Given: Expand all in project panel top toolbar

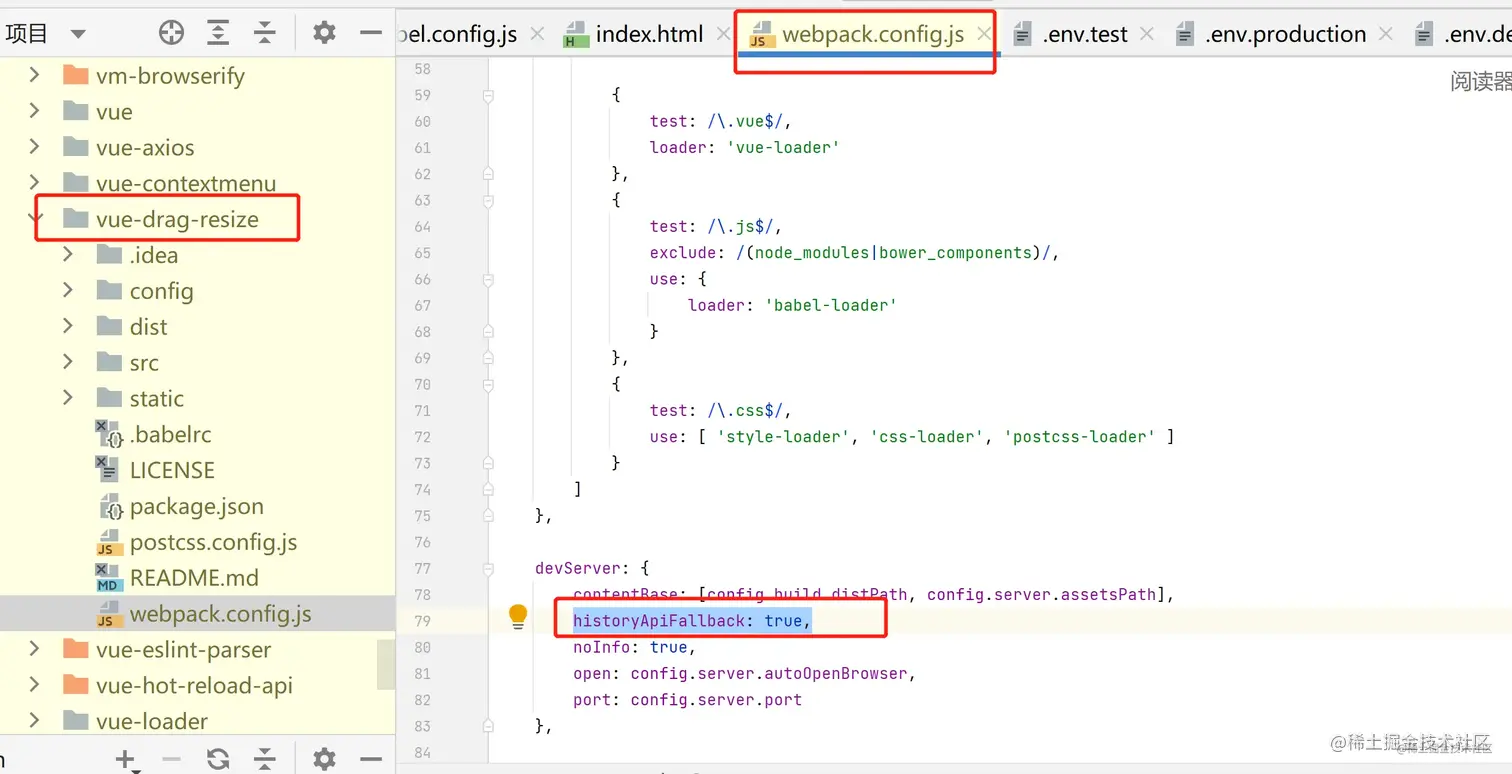Looking at the screenshot, I should pyautogui.click(x=218, y=33).
